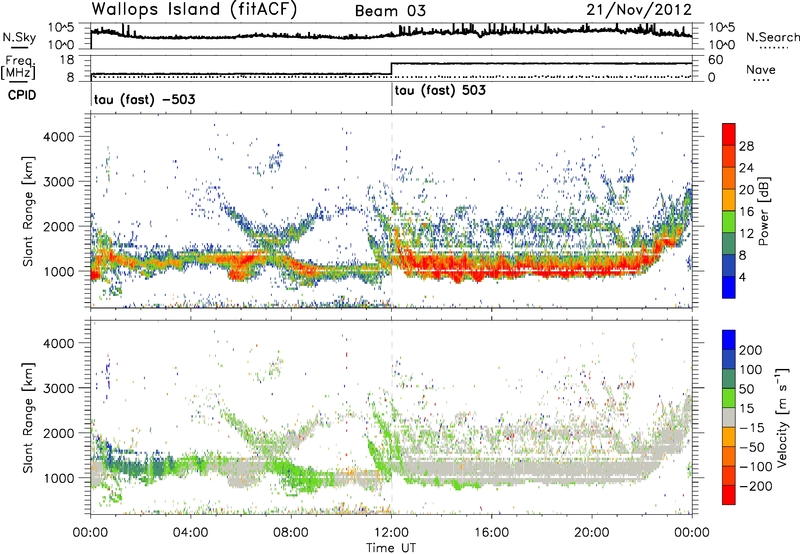Screen dimensions: 800x554
Task: Click the "18" frequency axis tick label
Action: pos(67,60)
